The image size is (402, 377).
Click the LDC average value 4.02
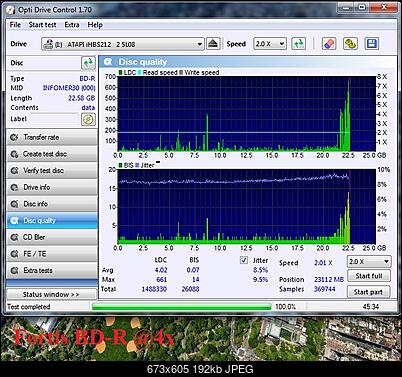pyautogui.click(x=161, y=270)
